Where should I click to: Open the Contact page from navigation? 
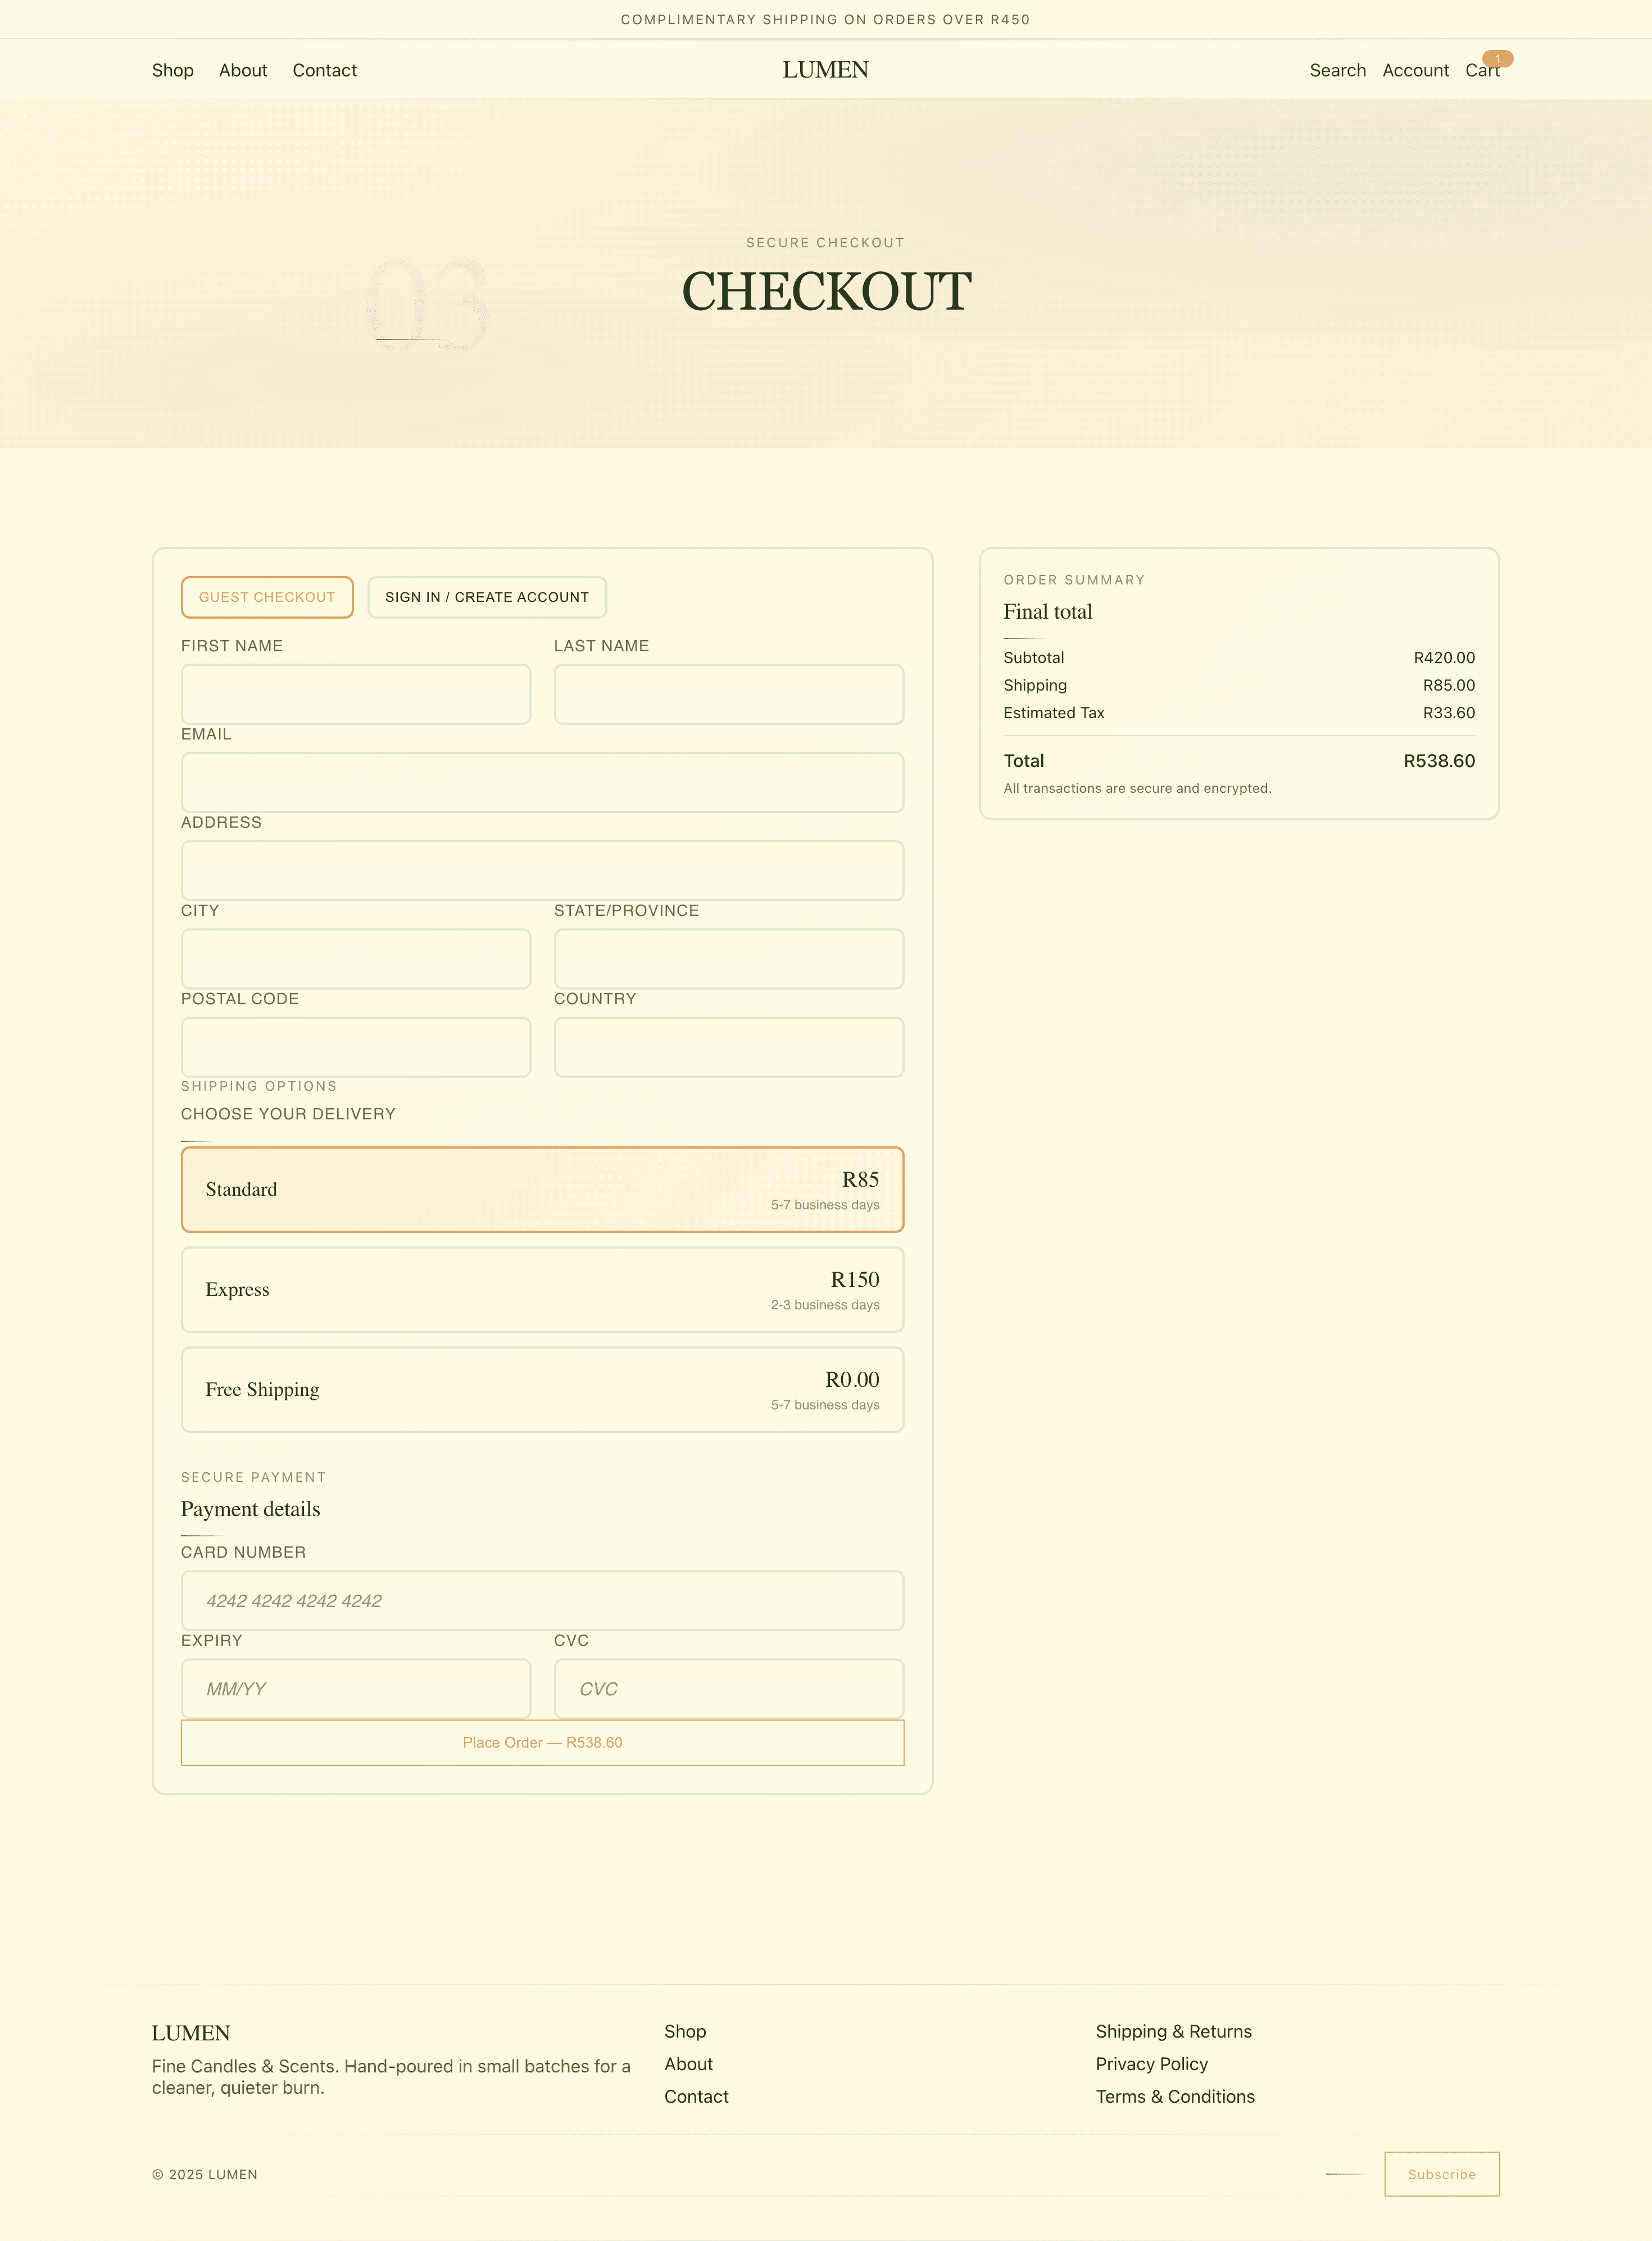coord(324,70)
